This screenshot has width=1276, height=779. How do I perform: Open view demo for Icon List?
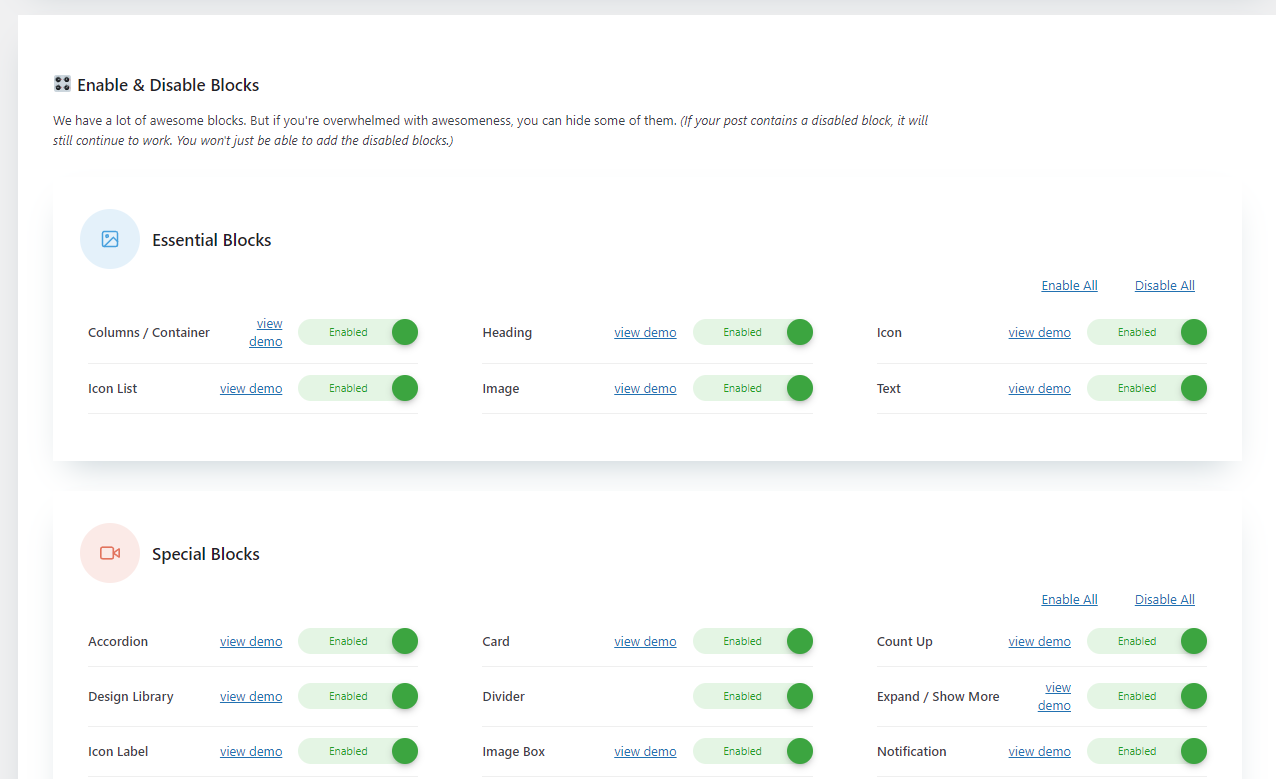251,388
